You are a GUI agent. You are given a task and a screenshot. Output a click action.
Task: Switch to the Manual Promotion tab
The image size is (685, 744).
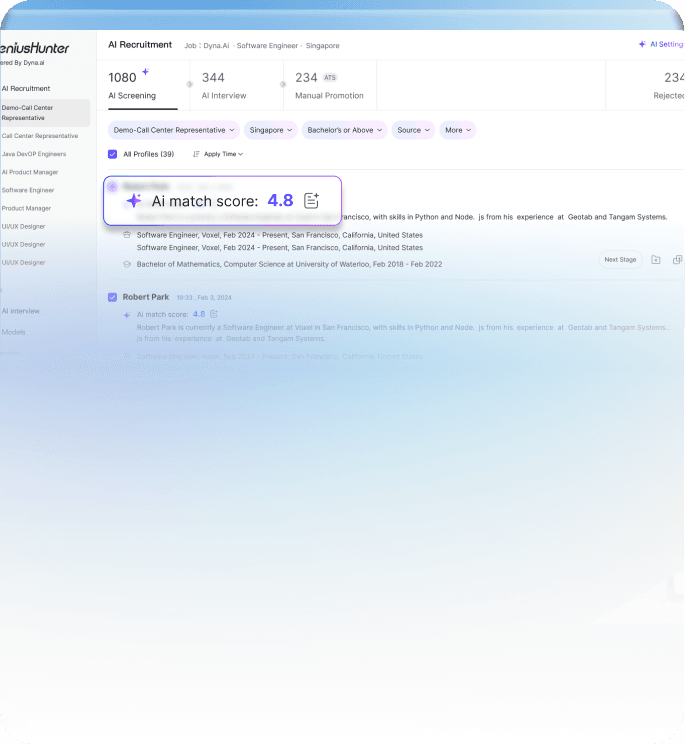[x=329, y=85]
